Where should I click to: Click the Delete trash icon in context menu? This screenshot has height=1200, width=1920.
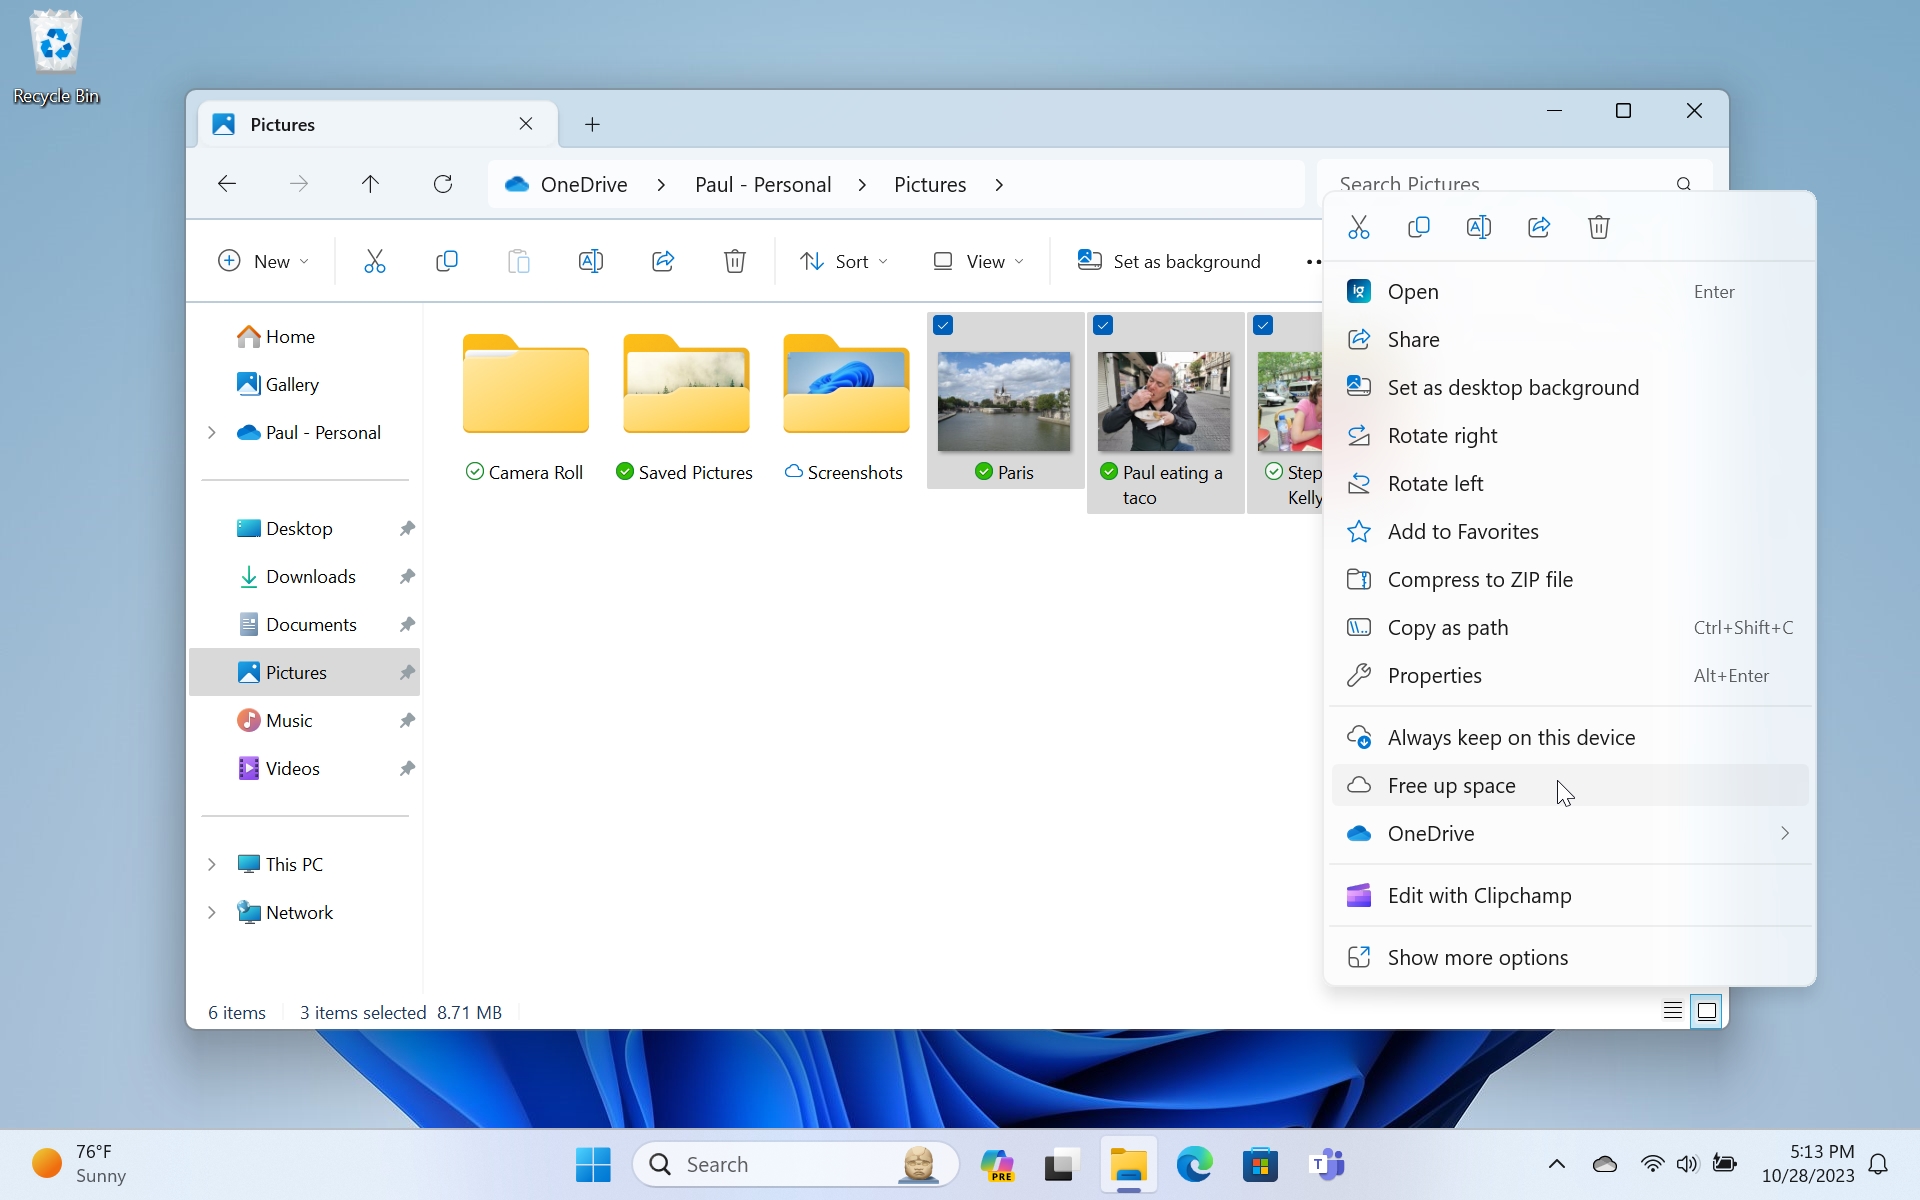pos(1598,227)
